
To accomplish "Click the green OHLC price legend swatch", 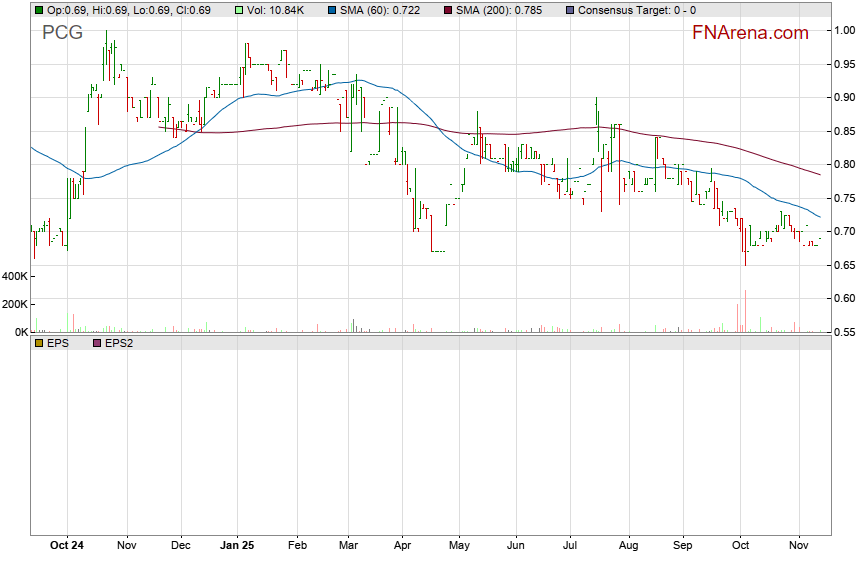I will coord(39,10).
